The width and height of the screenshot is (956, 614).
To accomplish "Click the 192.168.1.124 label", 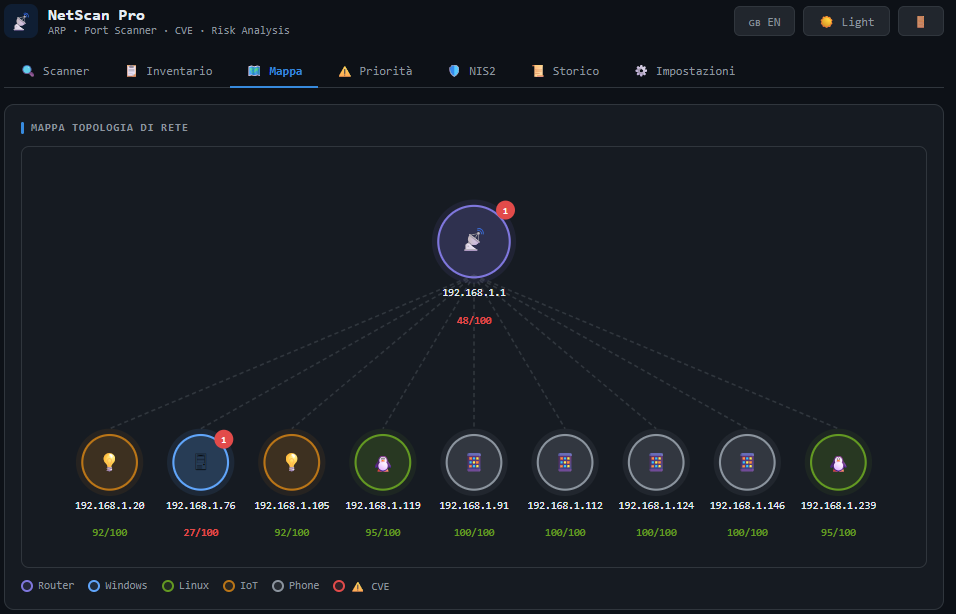I will pyautogui.click(x=656, y=505).
